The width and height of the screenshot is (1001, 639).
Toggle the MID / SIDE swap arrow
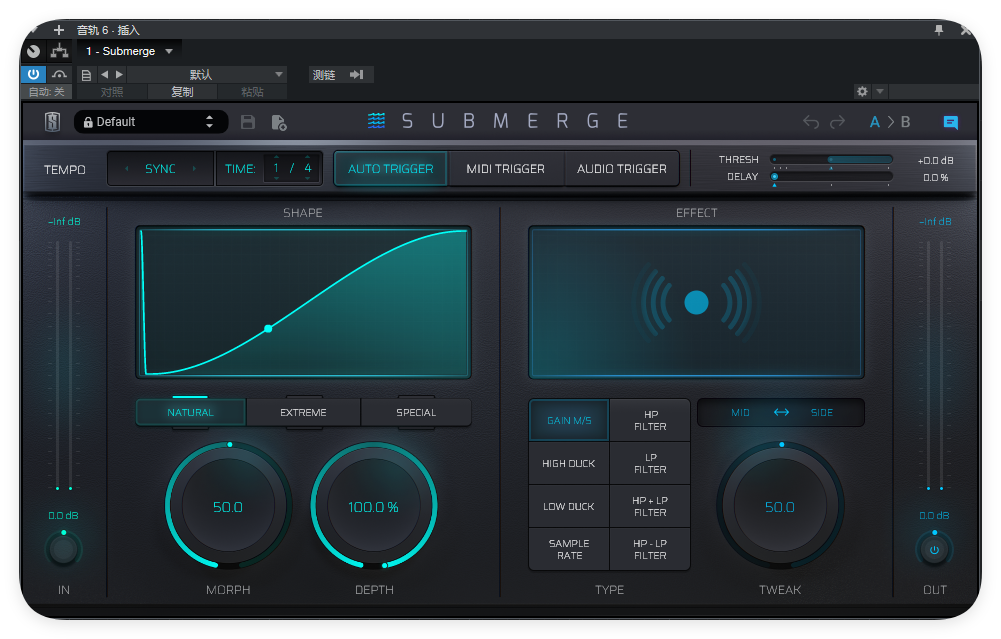tap(781, 412)
